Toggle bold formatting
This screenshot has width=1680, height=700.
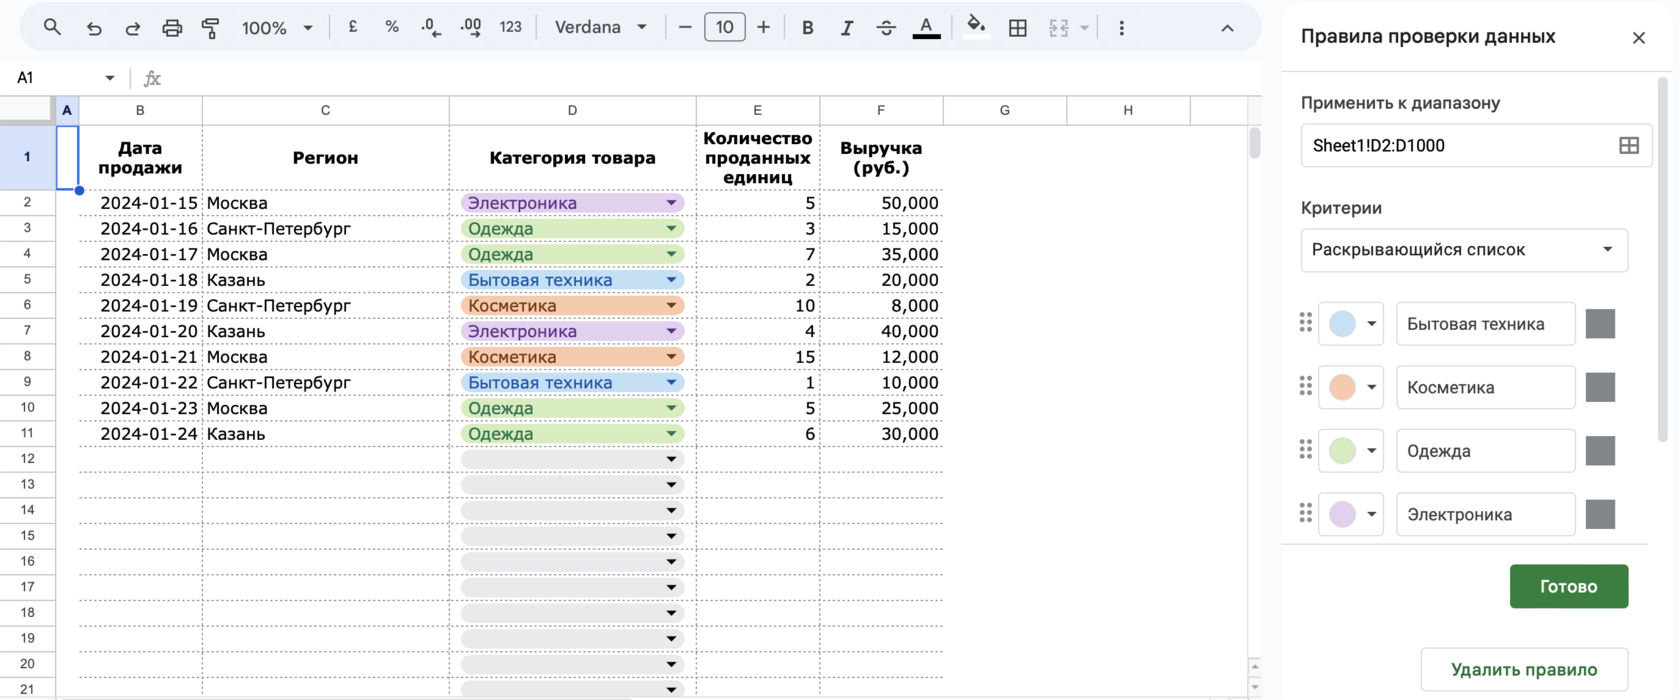807,28
